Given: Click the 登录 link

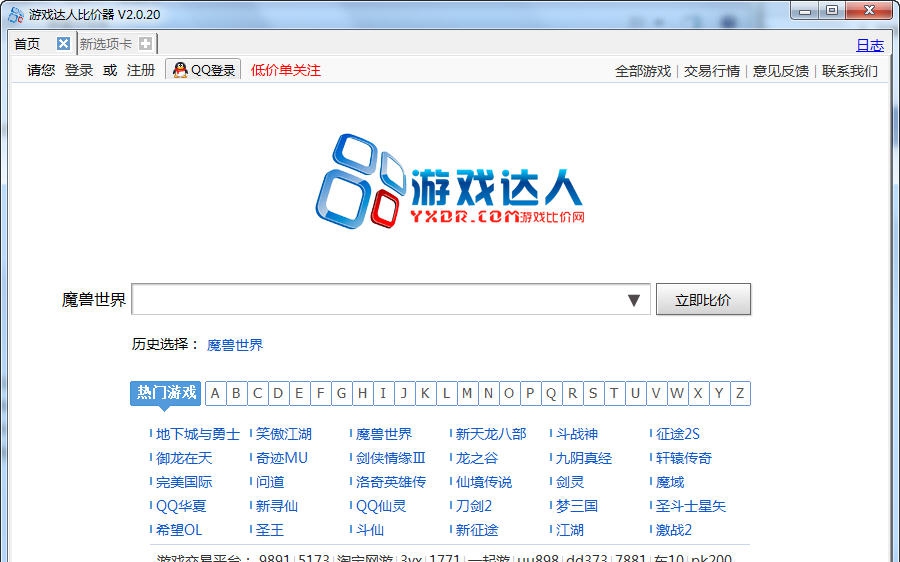Looking at the screenshot, I should pyautogui.click(x=79, y=70).
